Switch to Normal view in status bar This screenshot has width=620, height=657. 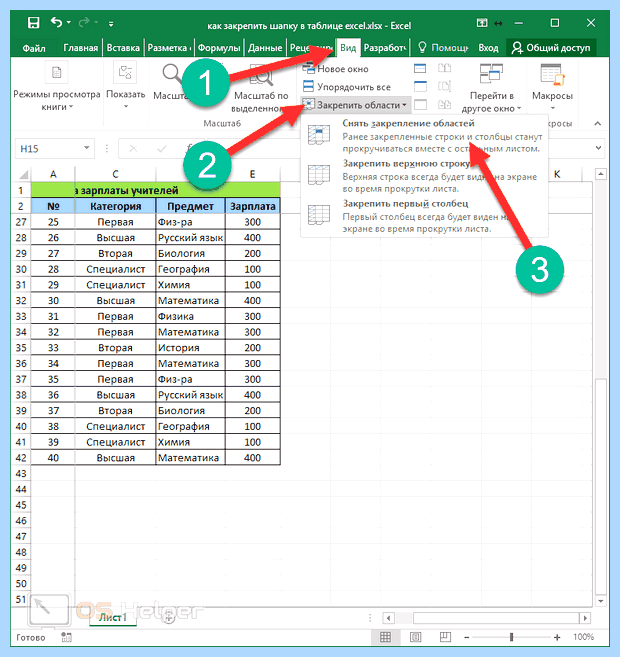click(385, 637)
